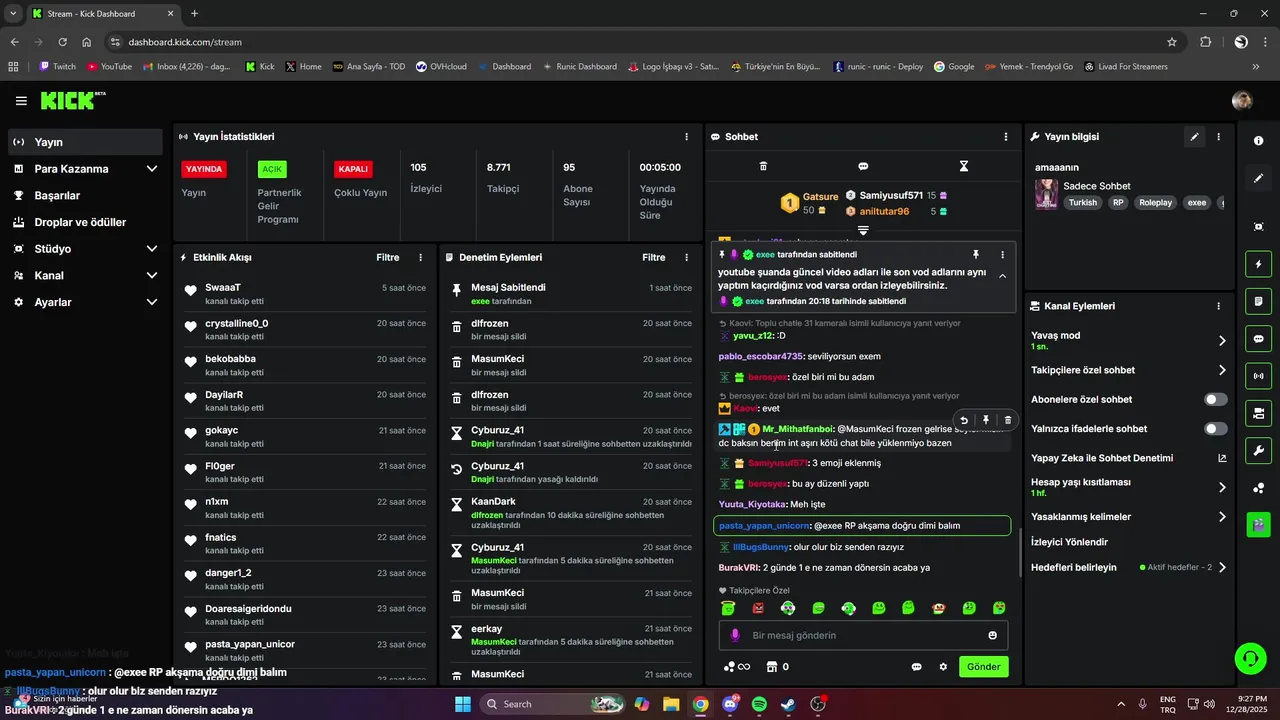Open Discord from the Windows taskbar

(730, 704)
